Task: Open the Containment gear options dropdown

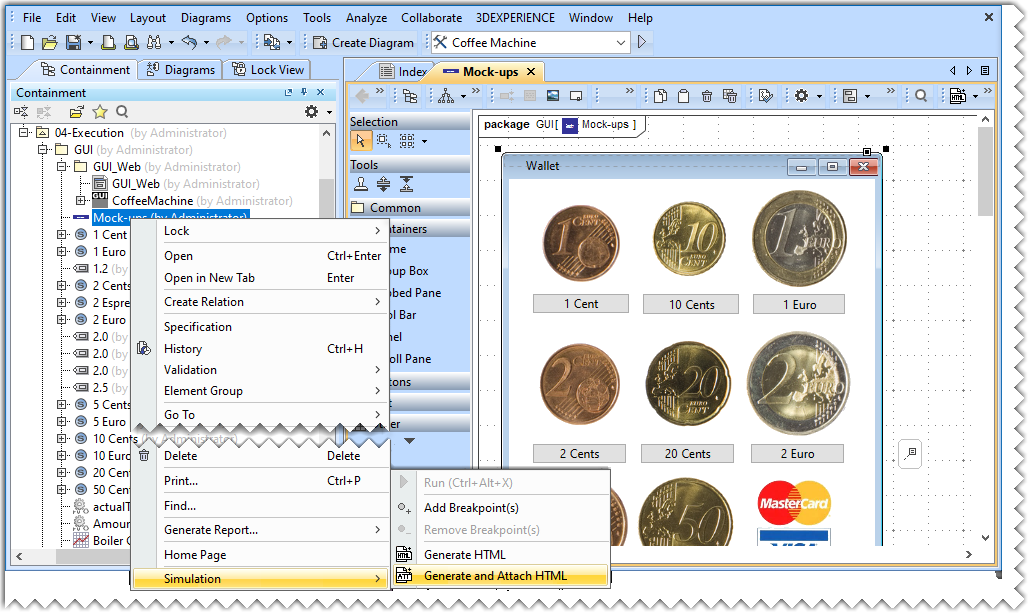Action: (316, 112)
